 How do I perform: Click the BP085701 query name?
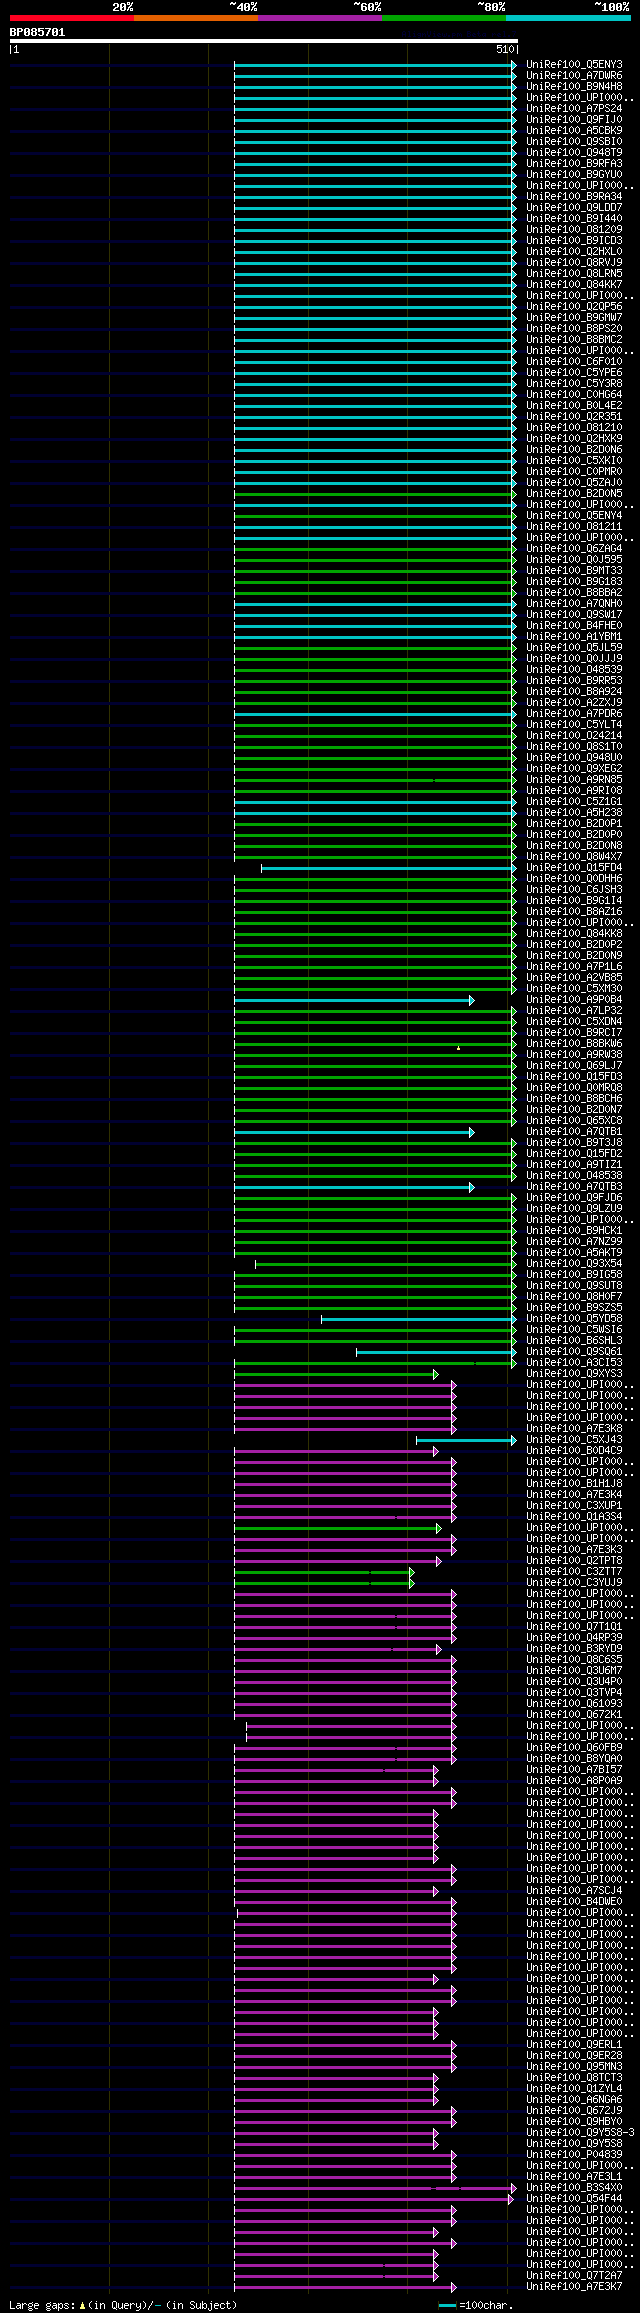(37, 32)
